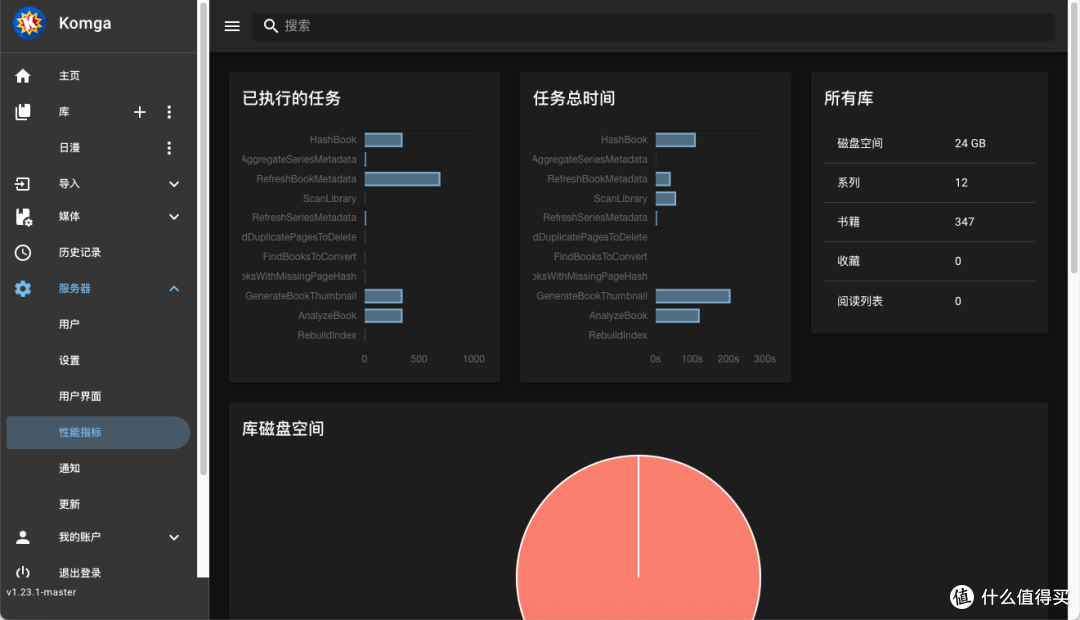1080x620 pixels.
Task: Open the 库 libraries entry
Action: click(x=64, y=112)
